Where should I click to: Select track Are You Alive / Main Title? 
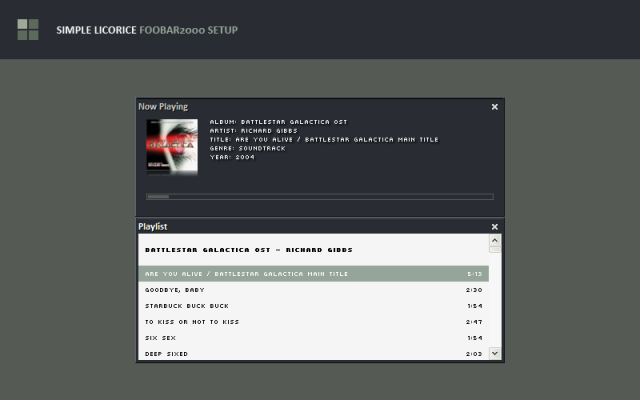point(313,274)
